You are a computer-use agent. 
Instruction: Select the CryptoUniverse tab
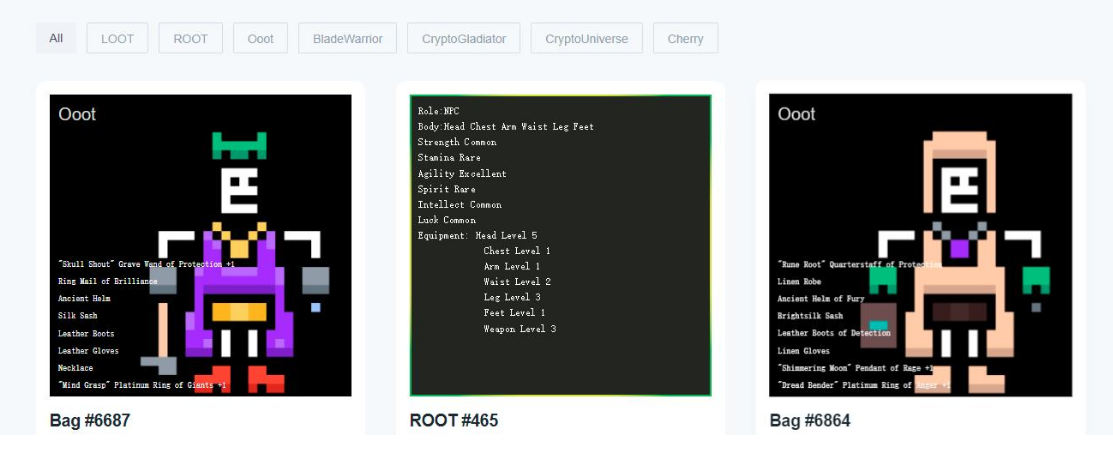tap(586, 39)
